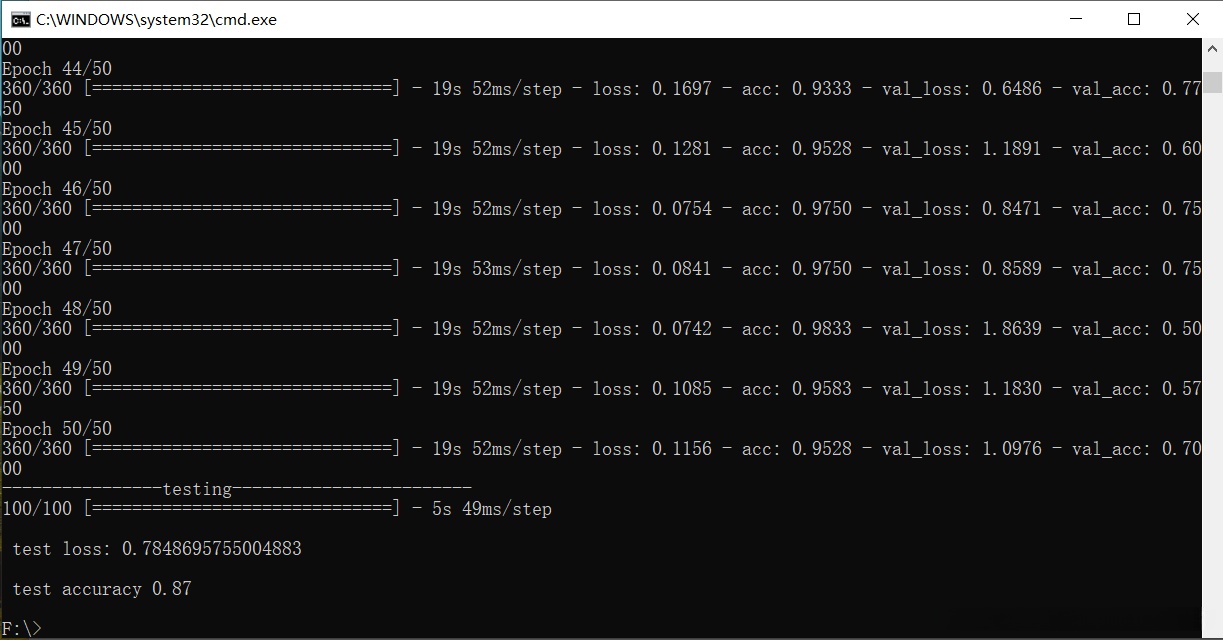The height and width of the screenshot is (640, 1223).
Task: Click the F:\> command prompt line
Action: tap(22, 628)
